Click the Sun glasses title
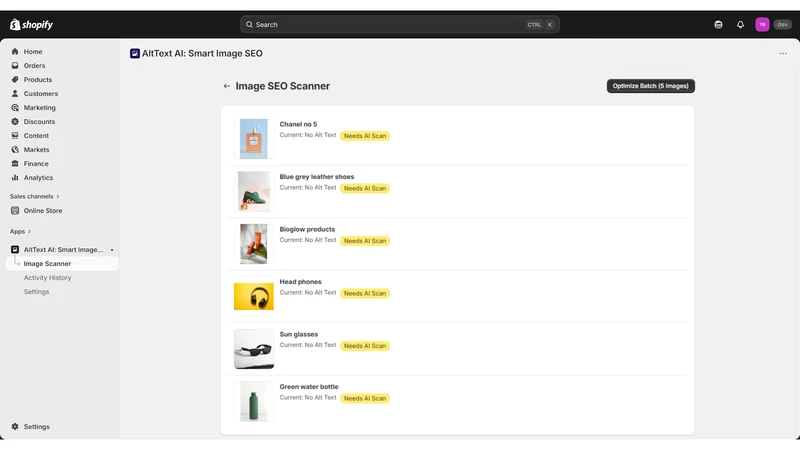Image resolution: width=800 pixels, height=450 pixels. [x=298, y=334]
